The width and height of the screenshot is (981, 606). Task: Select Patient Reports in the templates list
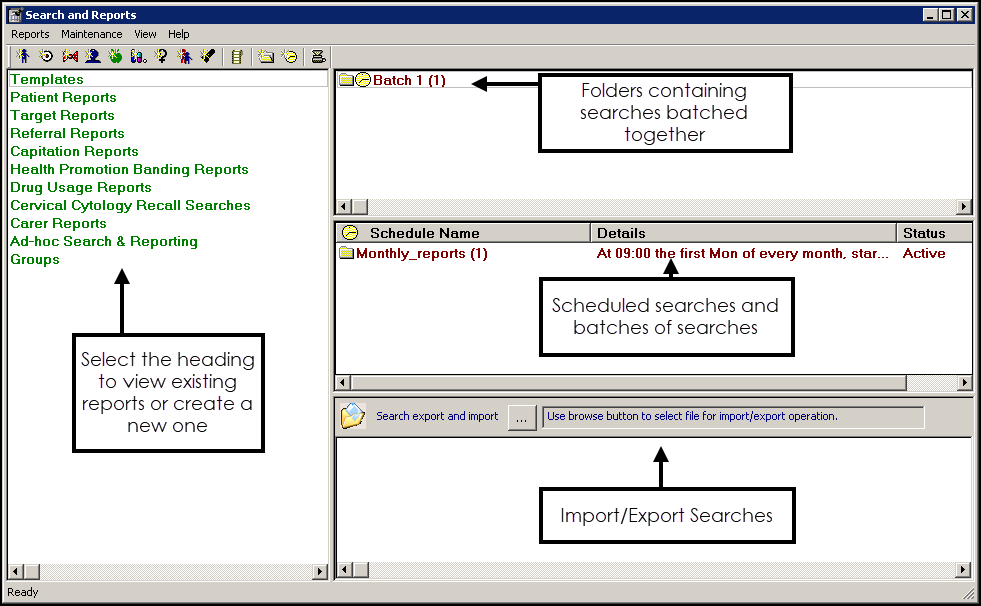(x=63, y=97)
